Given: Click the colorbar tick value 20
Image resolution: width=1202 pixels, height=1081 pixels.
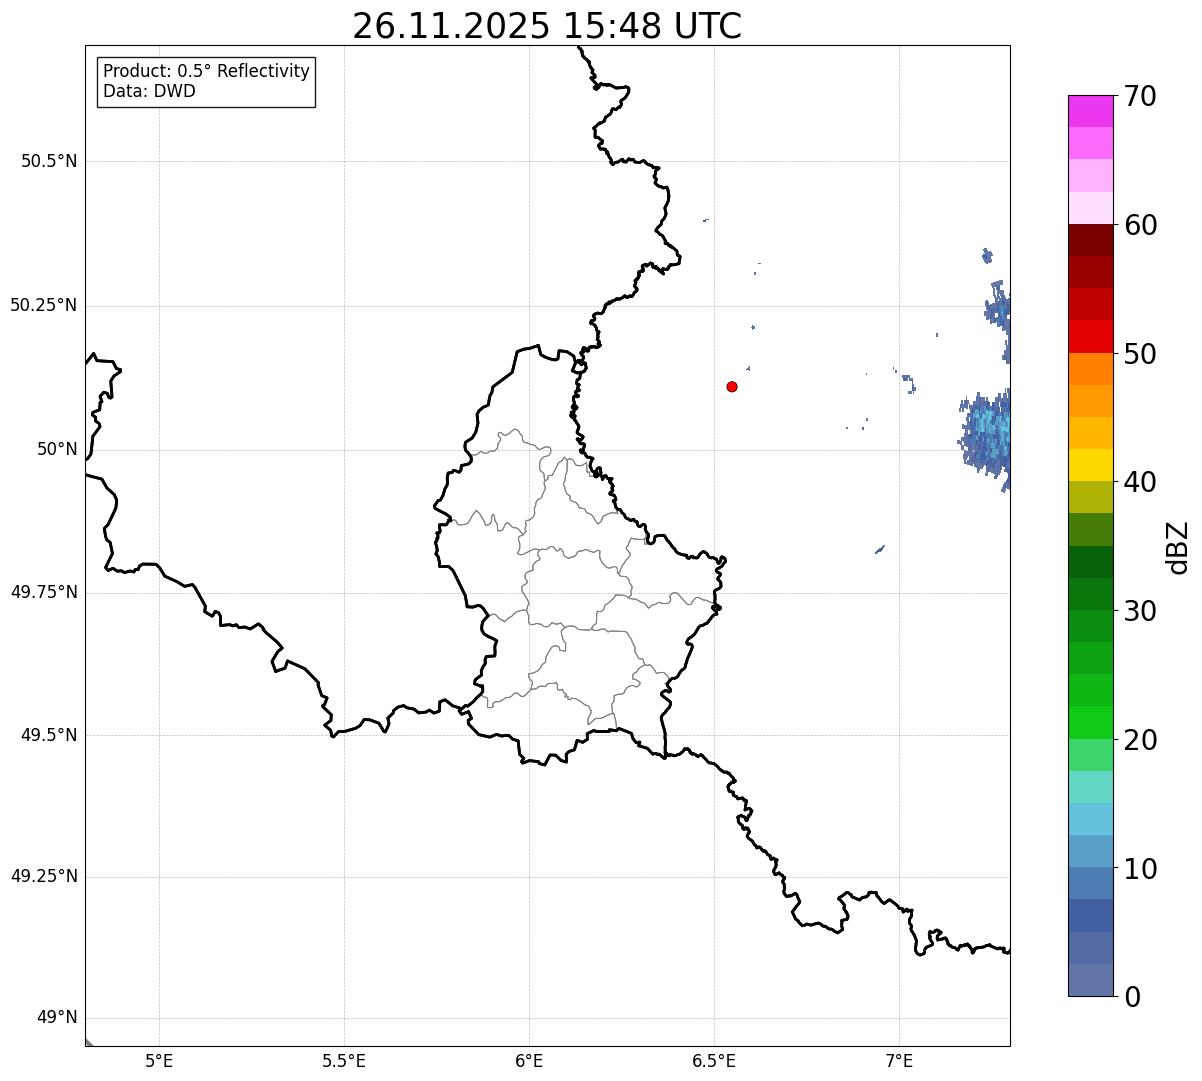Looking at the screenshot, I should point(1140,740).
